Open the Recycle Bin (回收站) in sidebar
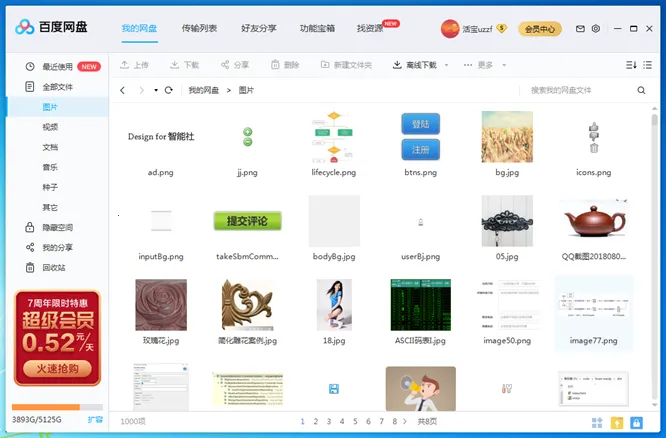The height and width of the screenshot is (438, 666). click(53, 267)
